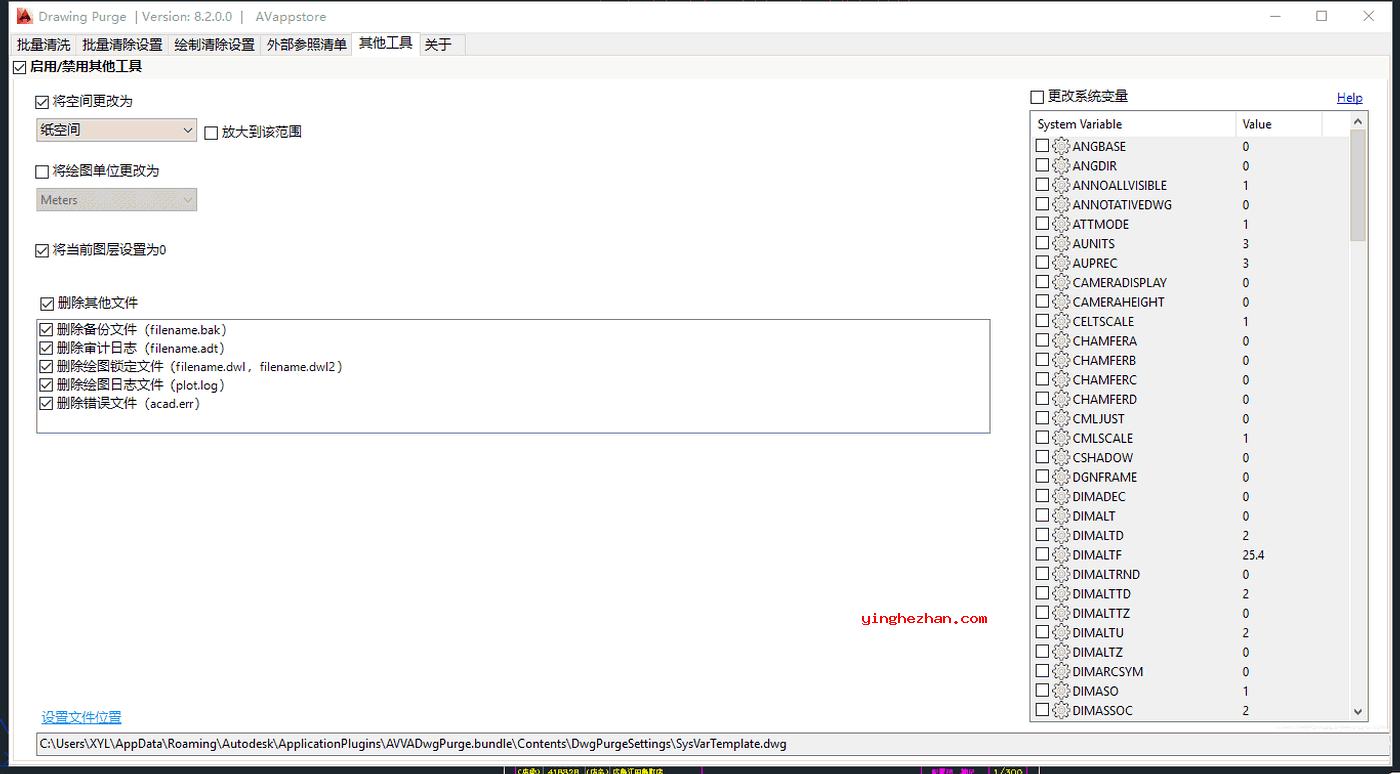Select the CHAMFERB variable name

click(x=1104, y=361)
